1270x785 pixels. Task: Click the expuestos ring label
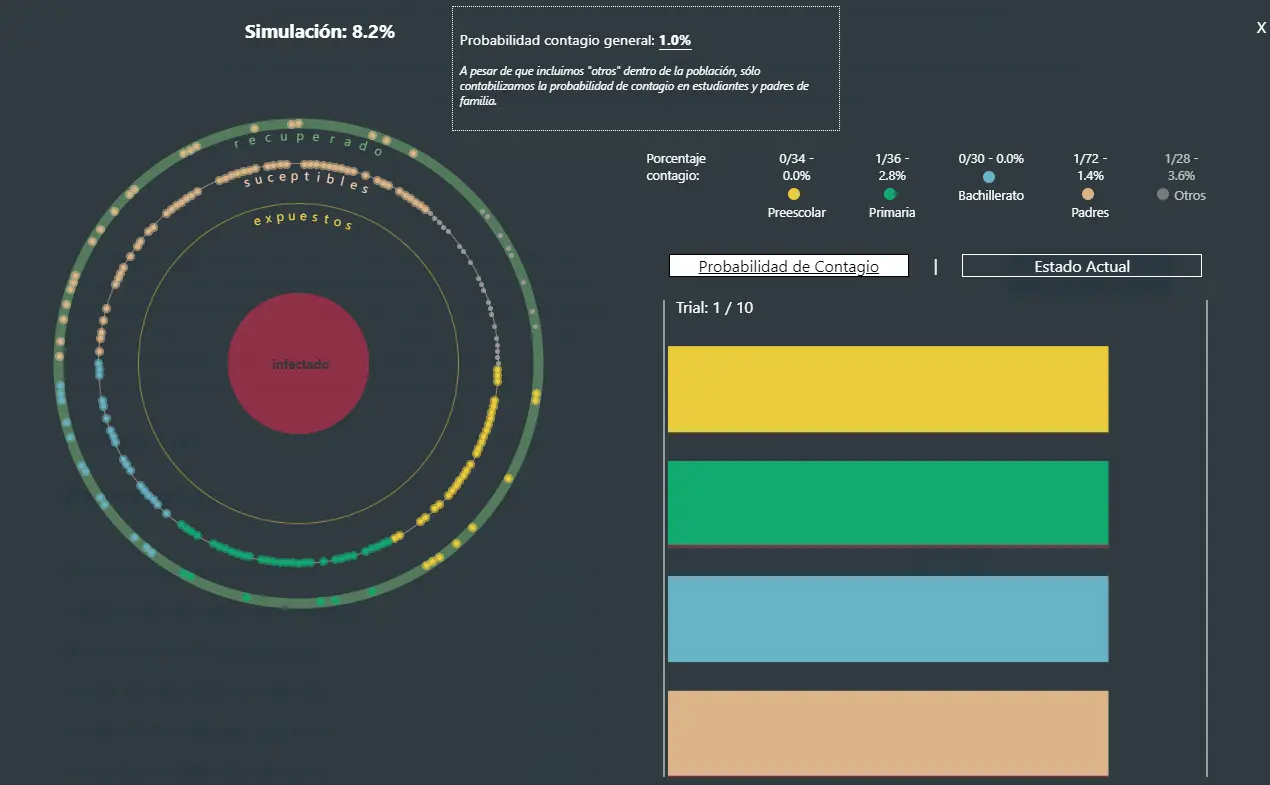303,220
